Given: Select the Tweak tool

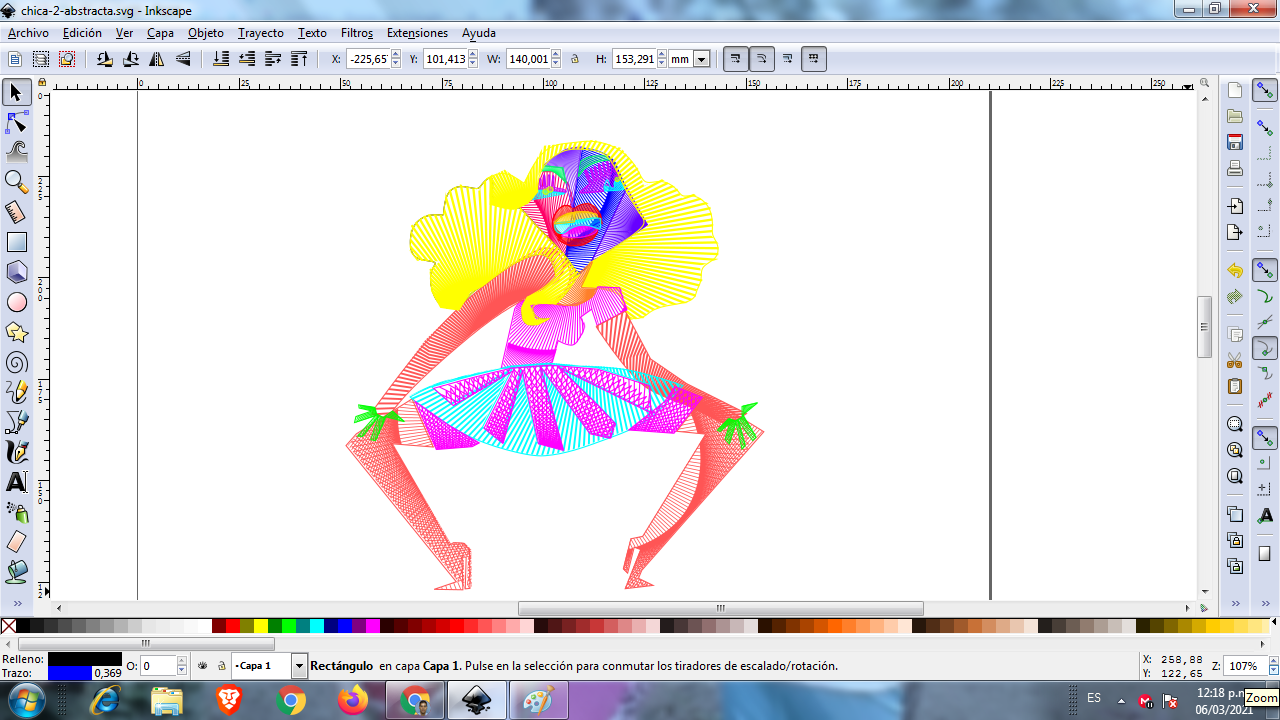Looking at the screenshot, I should pos(16,152).
